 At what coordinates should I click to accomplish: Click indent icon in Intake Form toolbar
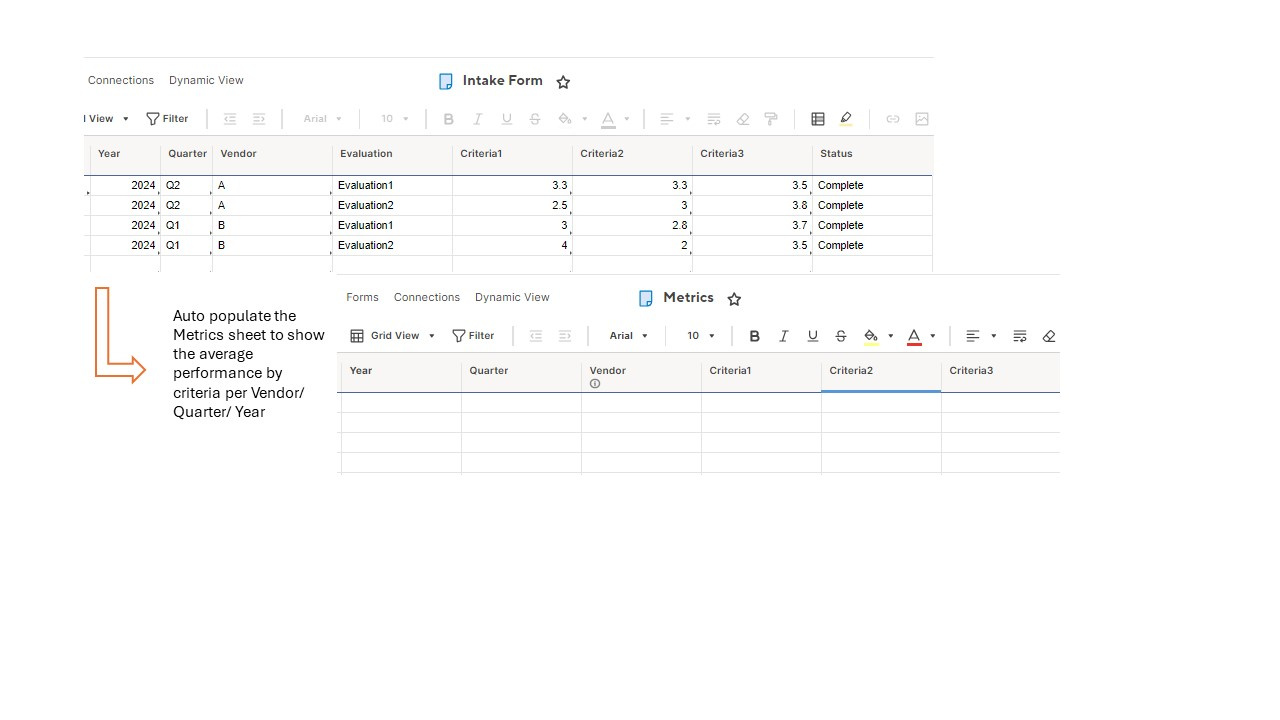259,119
